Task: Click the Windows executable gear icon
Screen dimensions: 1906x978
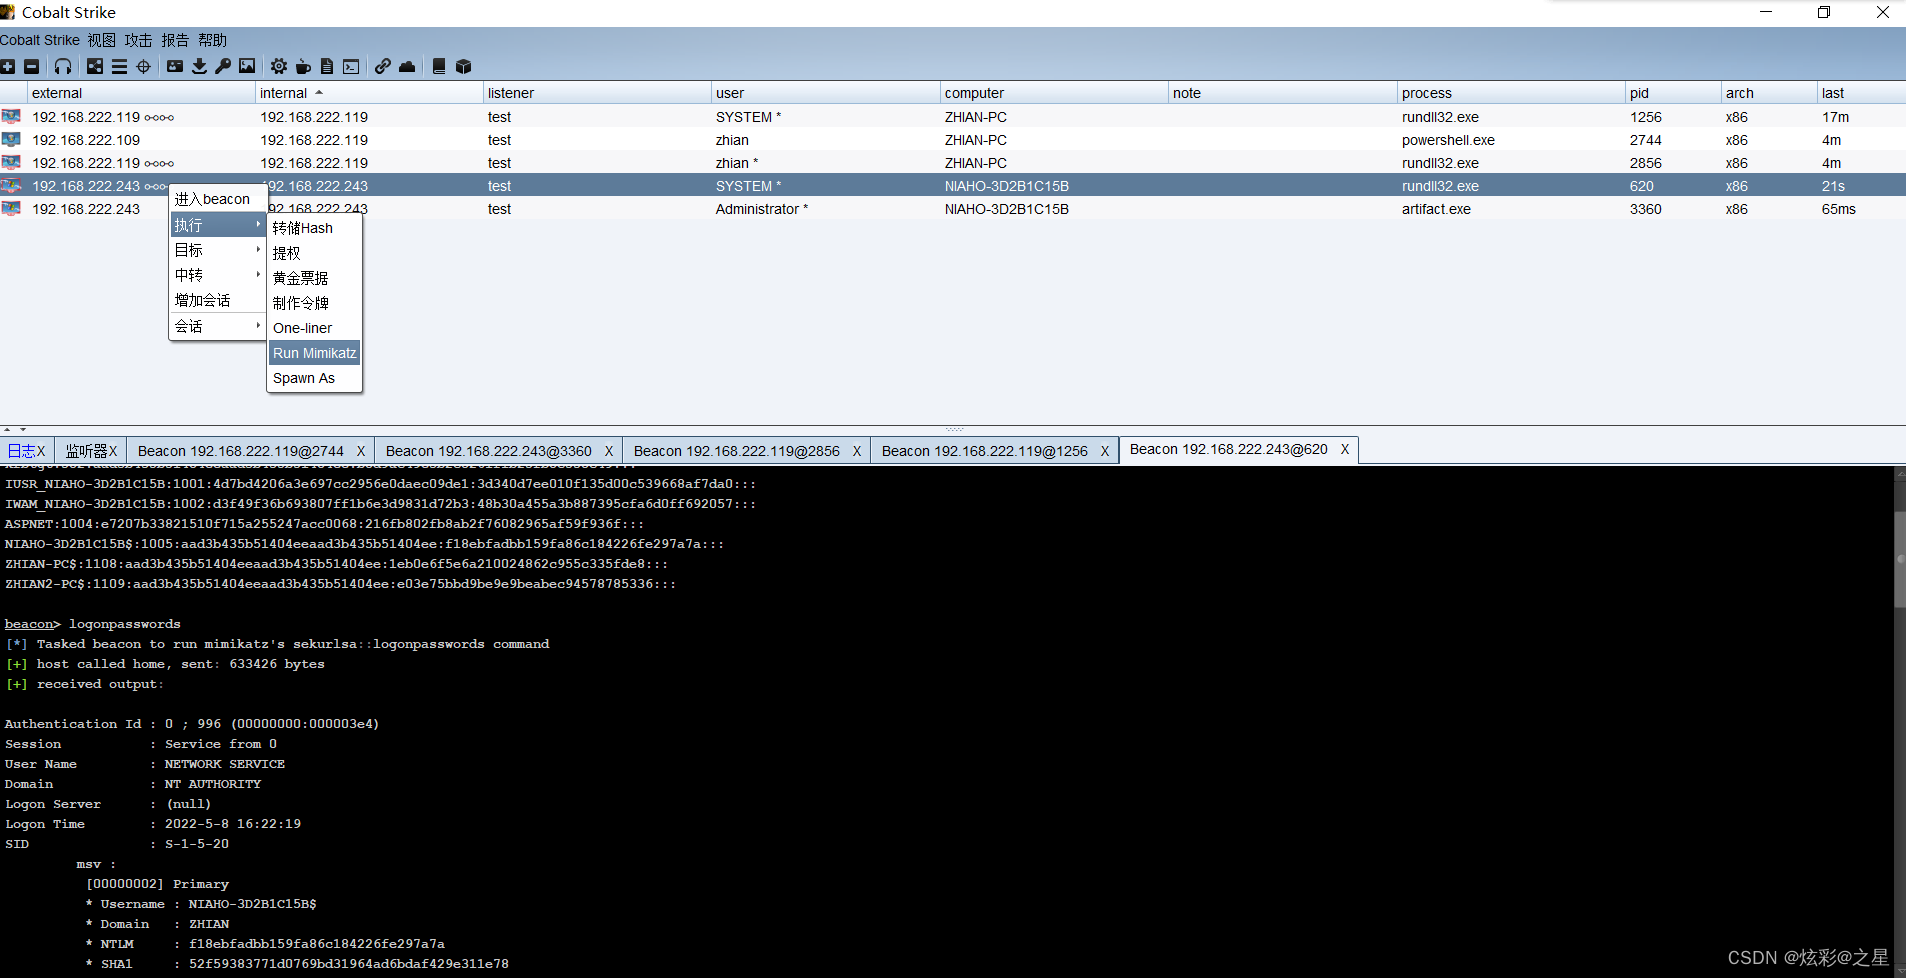Action: (279, 66)
